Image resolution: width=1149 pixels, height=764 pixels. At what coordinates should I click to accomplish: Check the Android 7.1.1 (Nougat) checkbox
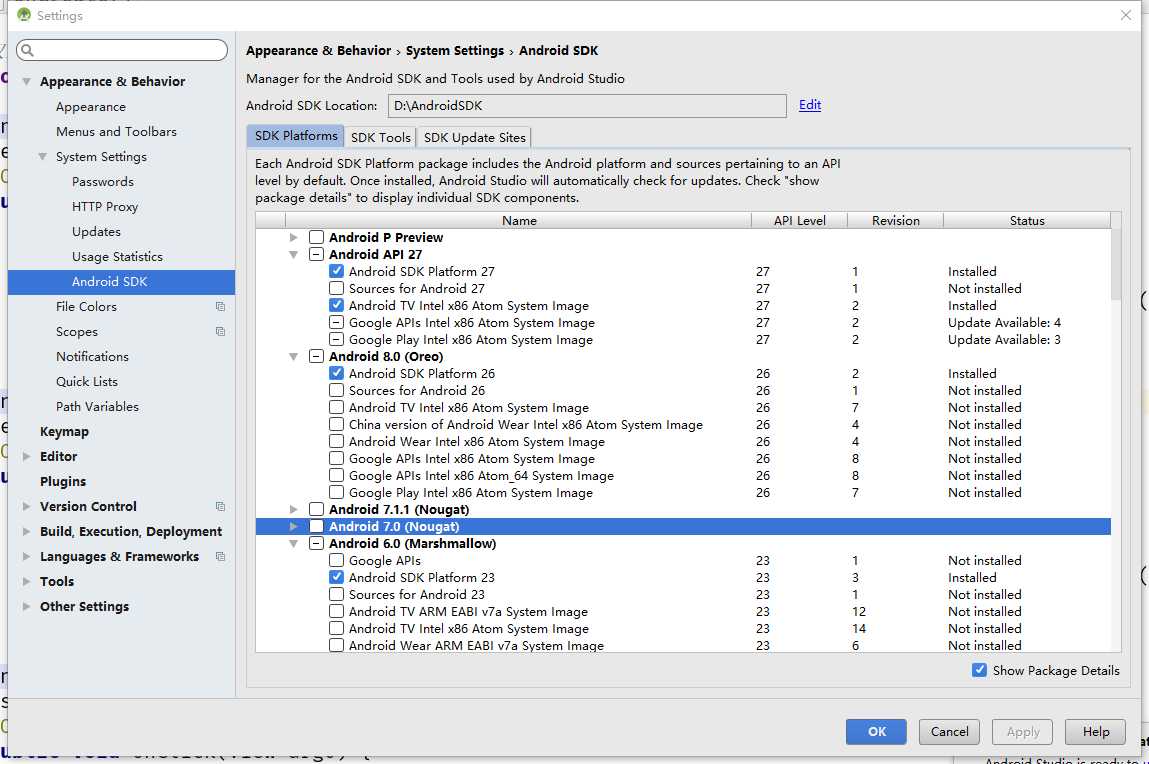click(x=317, y=509)
